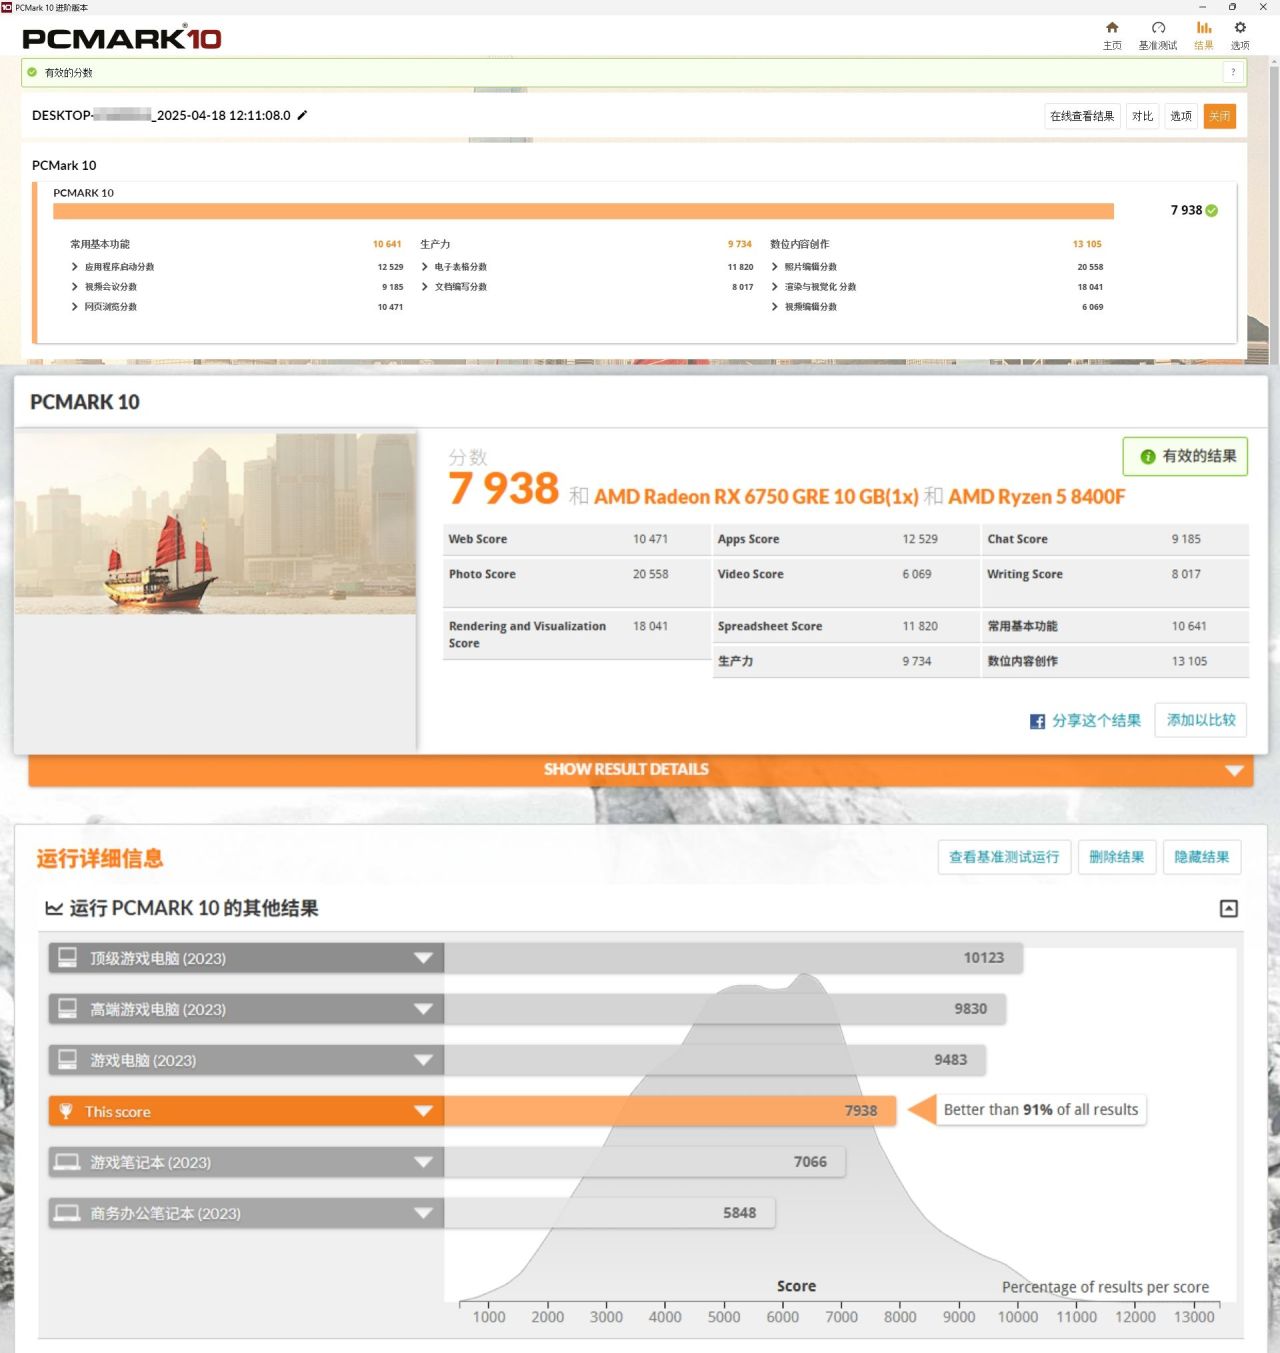Expand the SHOW RESULT DETAILS bar
Viewport: 1280px width, 1353px height.
coord(640,770)
